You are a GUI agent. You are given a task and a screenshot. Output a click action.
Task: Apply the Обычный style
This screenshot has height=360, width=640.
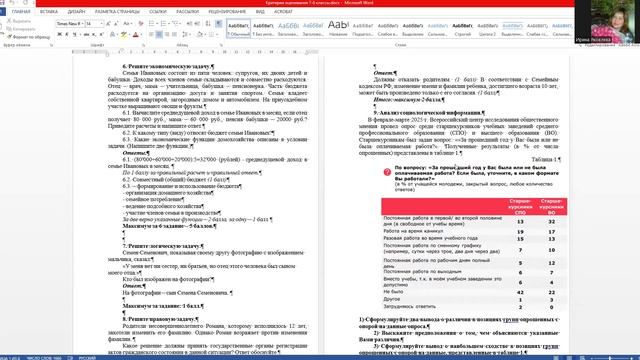238,29
